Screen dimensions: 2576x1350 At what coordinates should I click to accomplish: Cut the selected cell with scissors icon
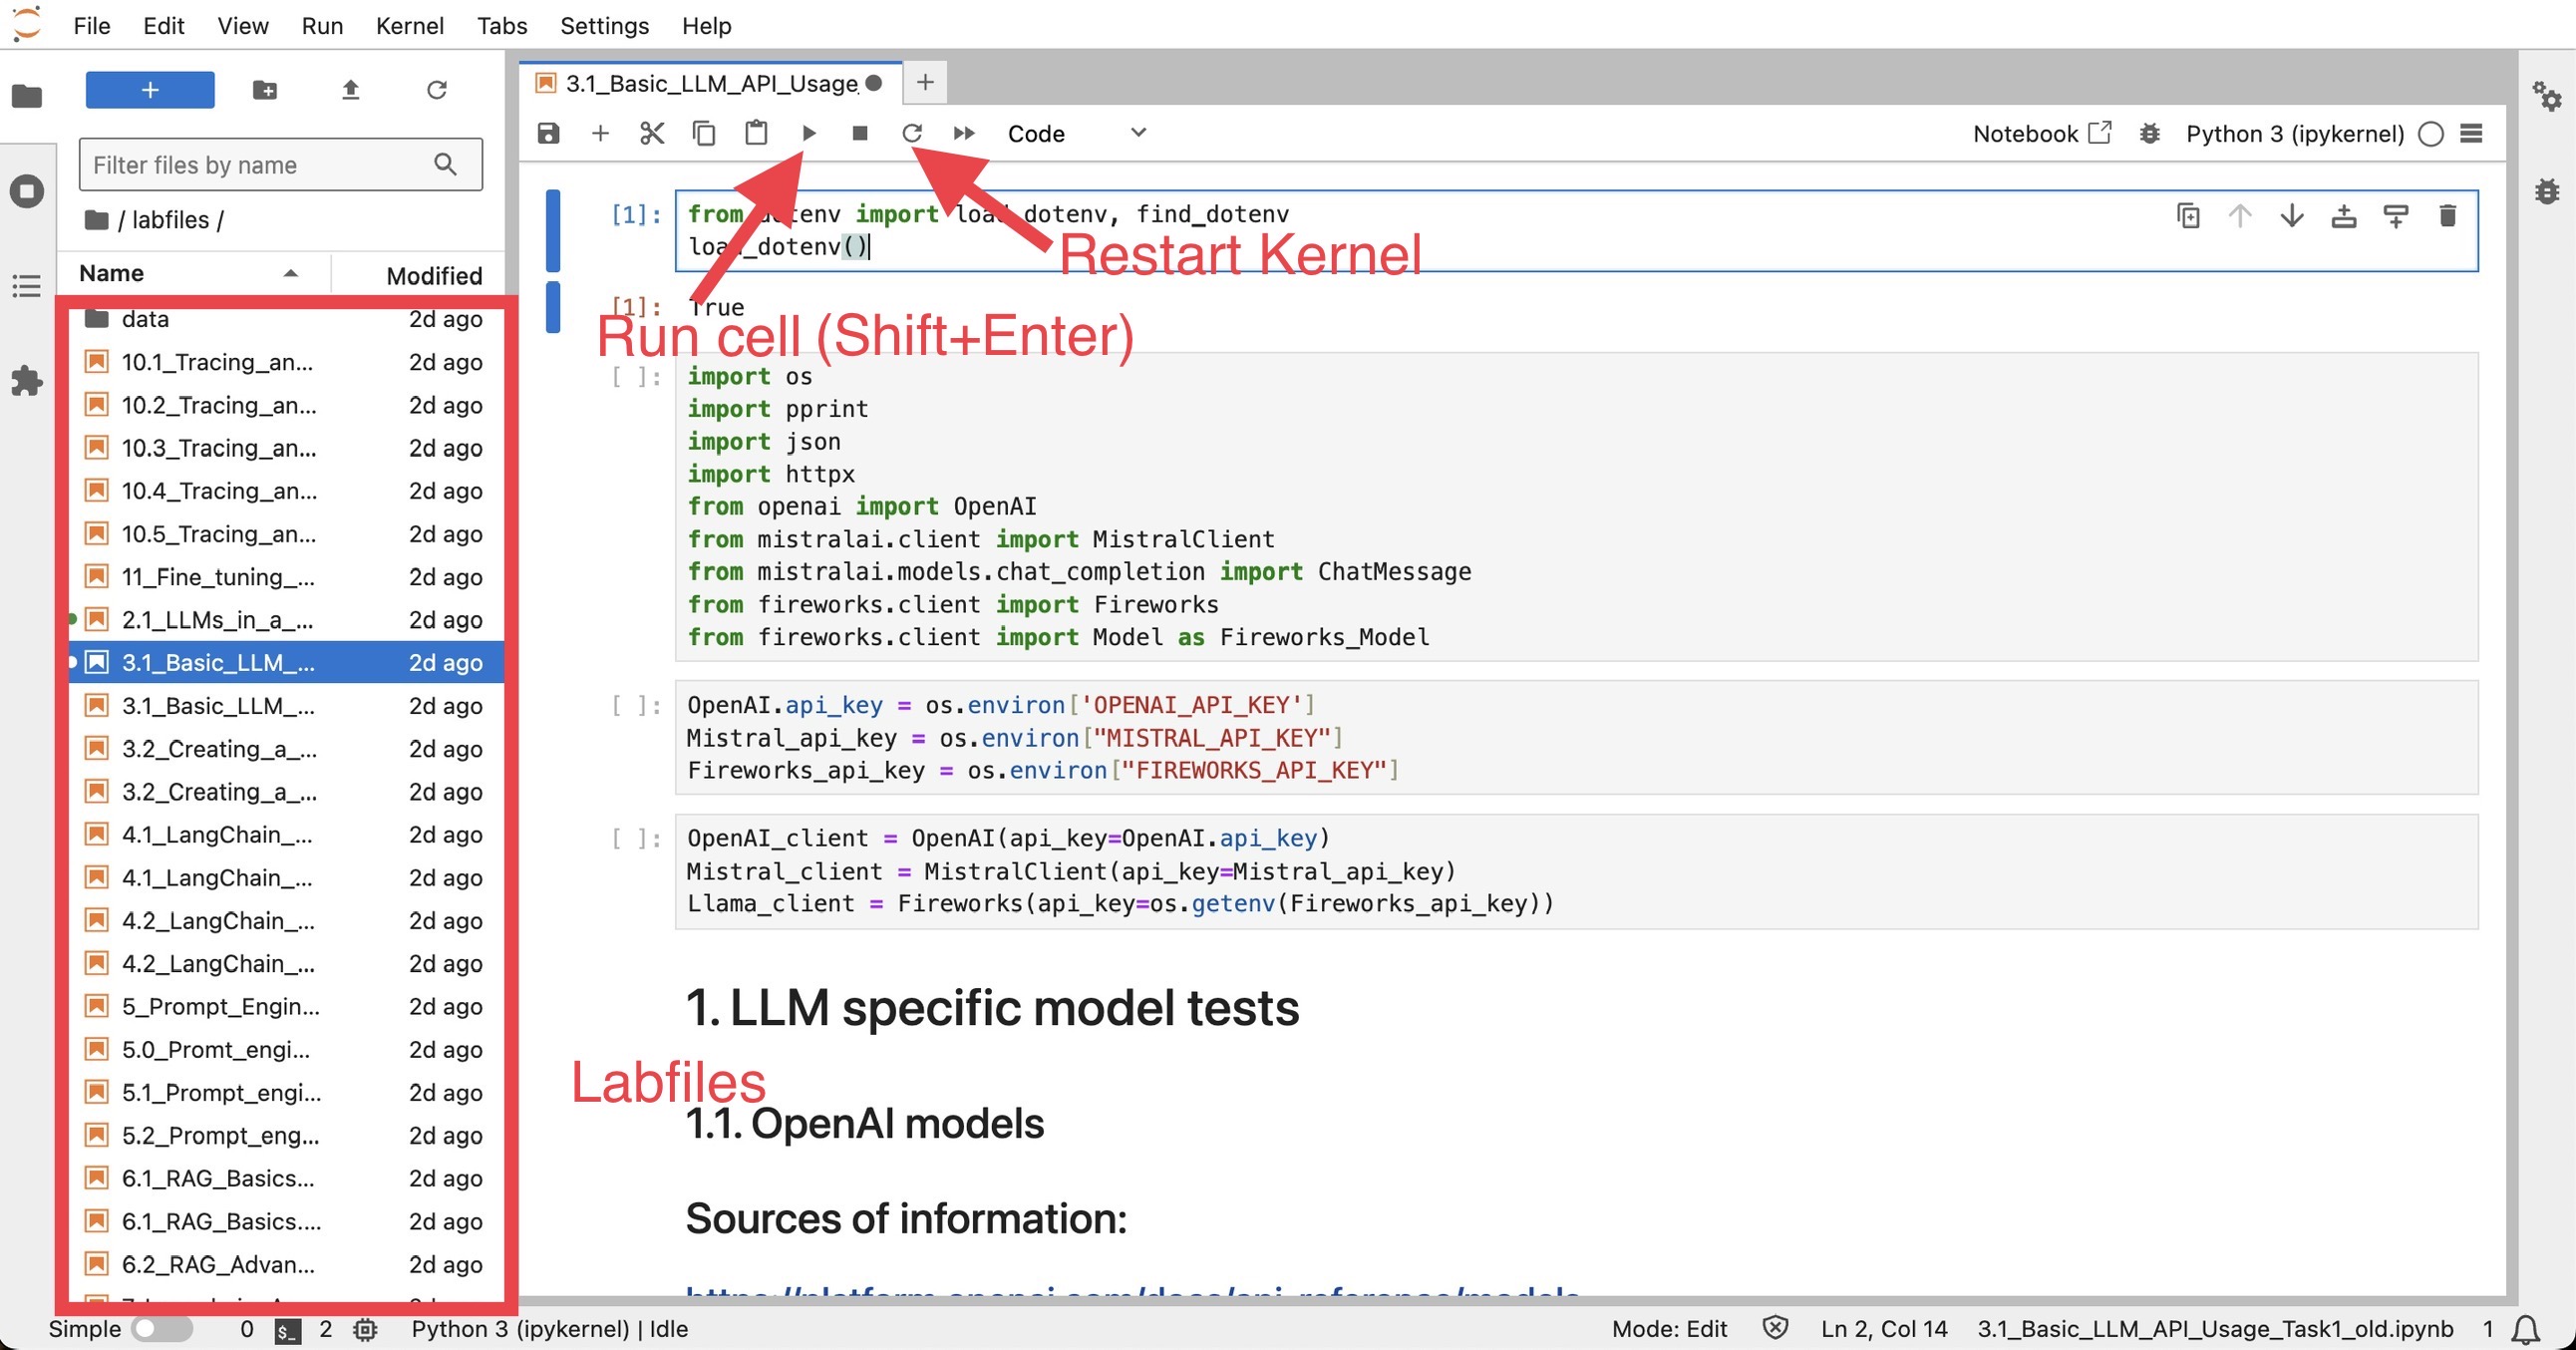click(652, 133)
